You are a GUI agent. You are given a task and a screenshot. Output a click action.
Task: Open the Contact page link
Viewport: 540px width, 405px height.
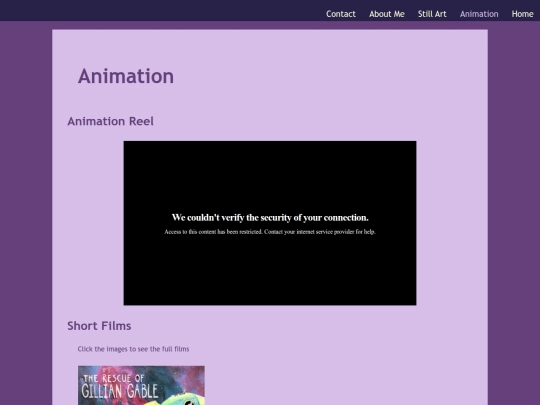(341, 14)
